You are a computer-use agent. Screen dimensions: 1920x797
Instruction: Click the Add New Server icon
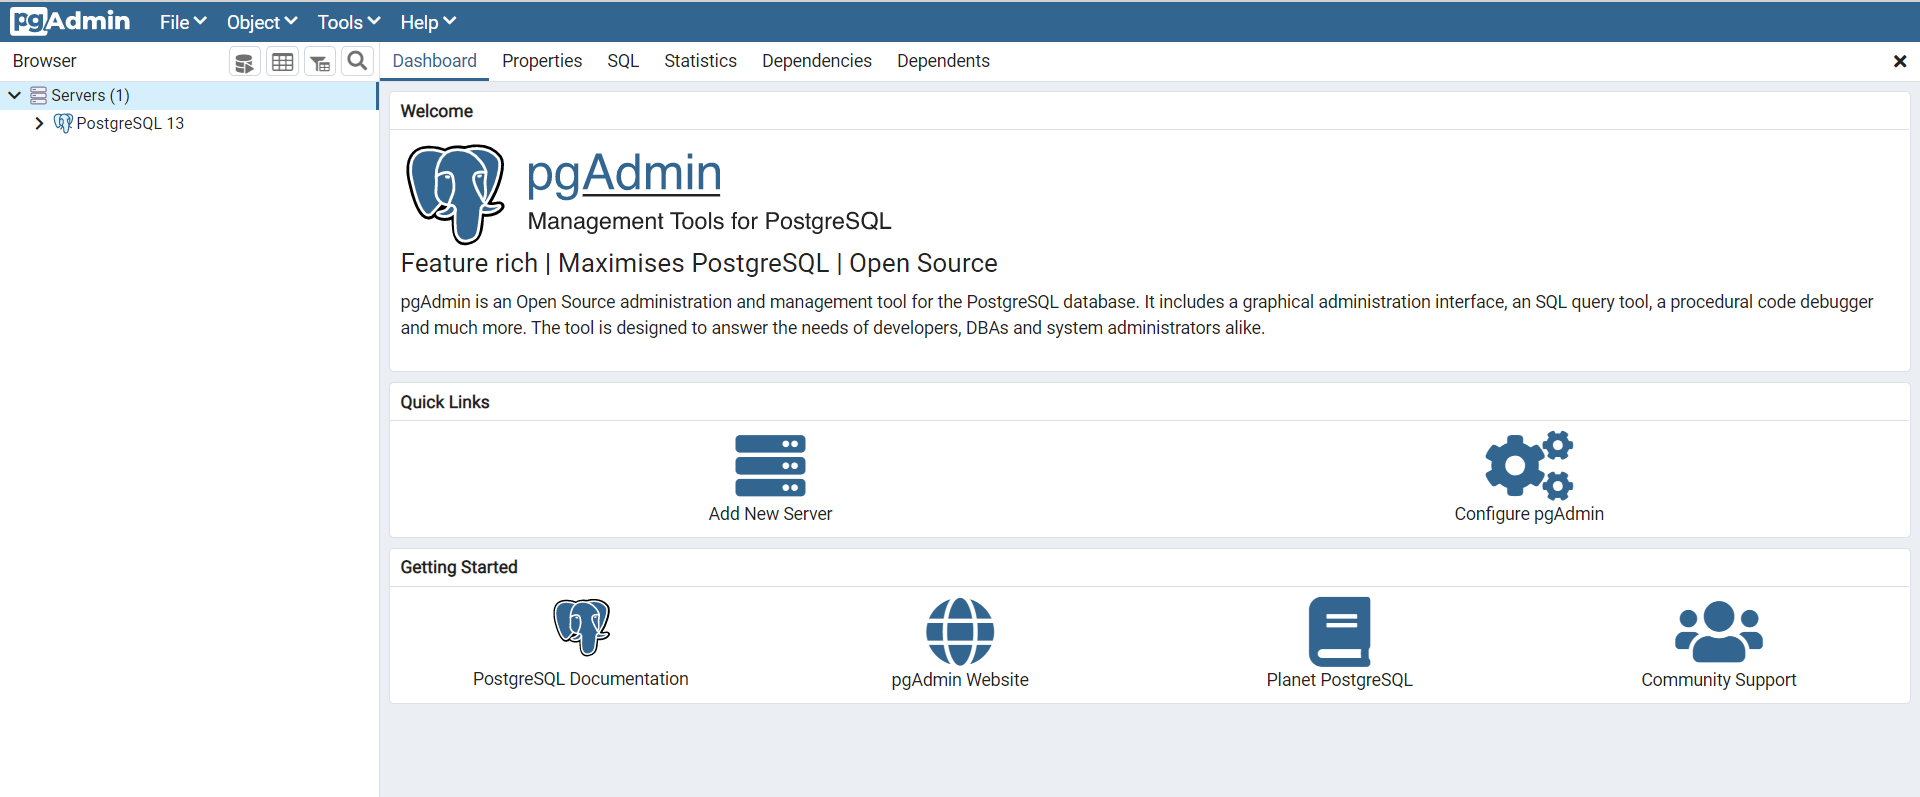click(x=770, y=465)
